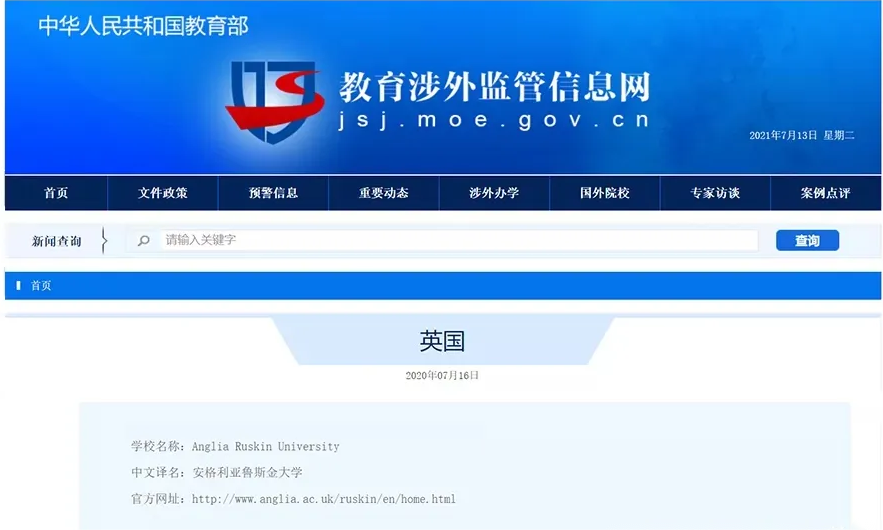Go to the 预警信息 section
This screenshot has width=883, height=530.
[273, 193]
